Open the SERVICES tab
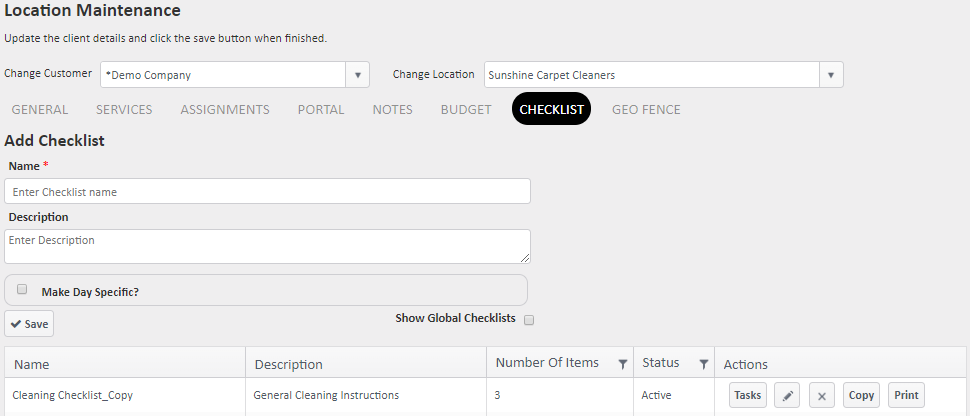This screenshot has width=970, height=416. click(124, 110)
